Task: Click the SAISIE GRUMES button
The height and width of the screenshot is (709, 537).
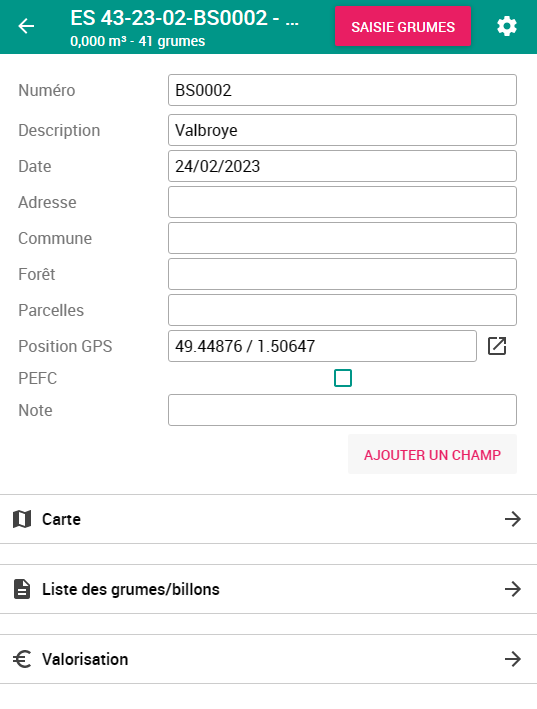Action: coord(403,26)
